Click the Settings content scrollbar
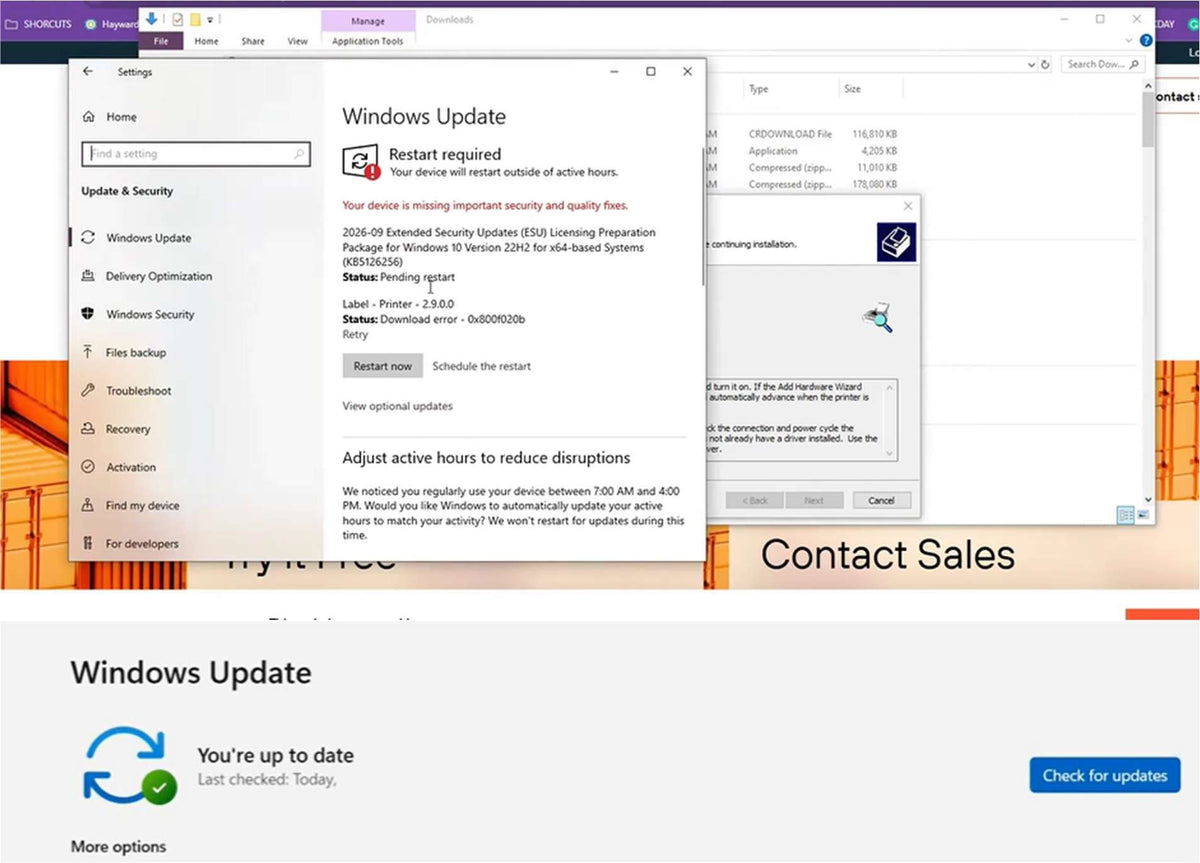The height and width of the screenshot is (863, 1200). tap(703, 215)
